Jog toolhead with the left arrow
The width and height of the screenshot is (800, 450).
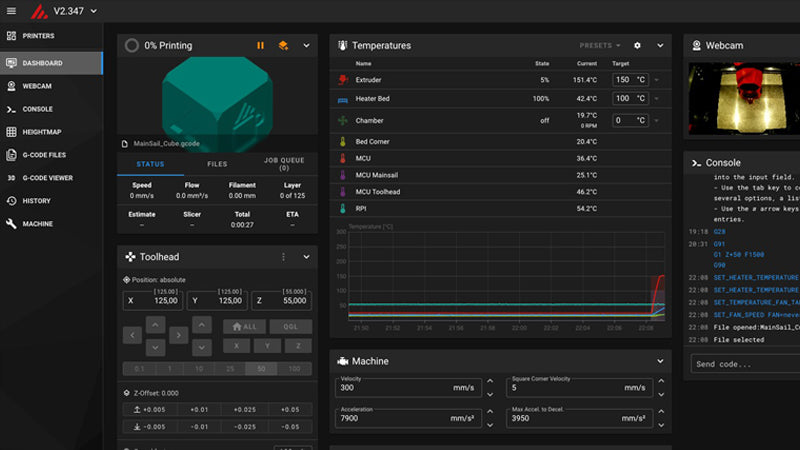[x=132, y=335]
